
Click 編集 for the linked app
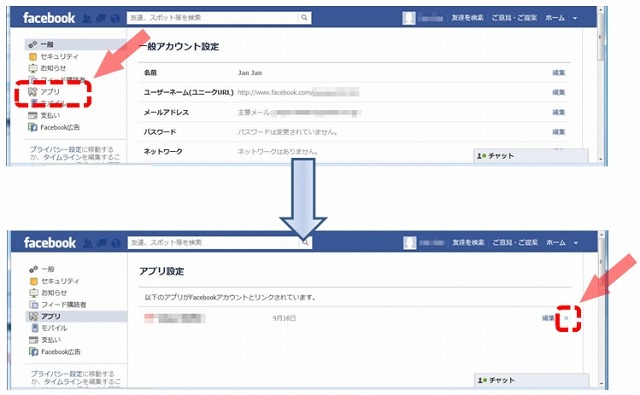(548, 318)
